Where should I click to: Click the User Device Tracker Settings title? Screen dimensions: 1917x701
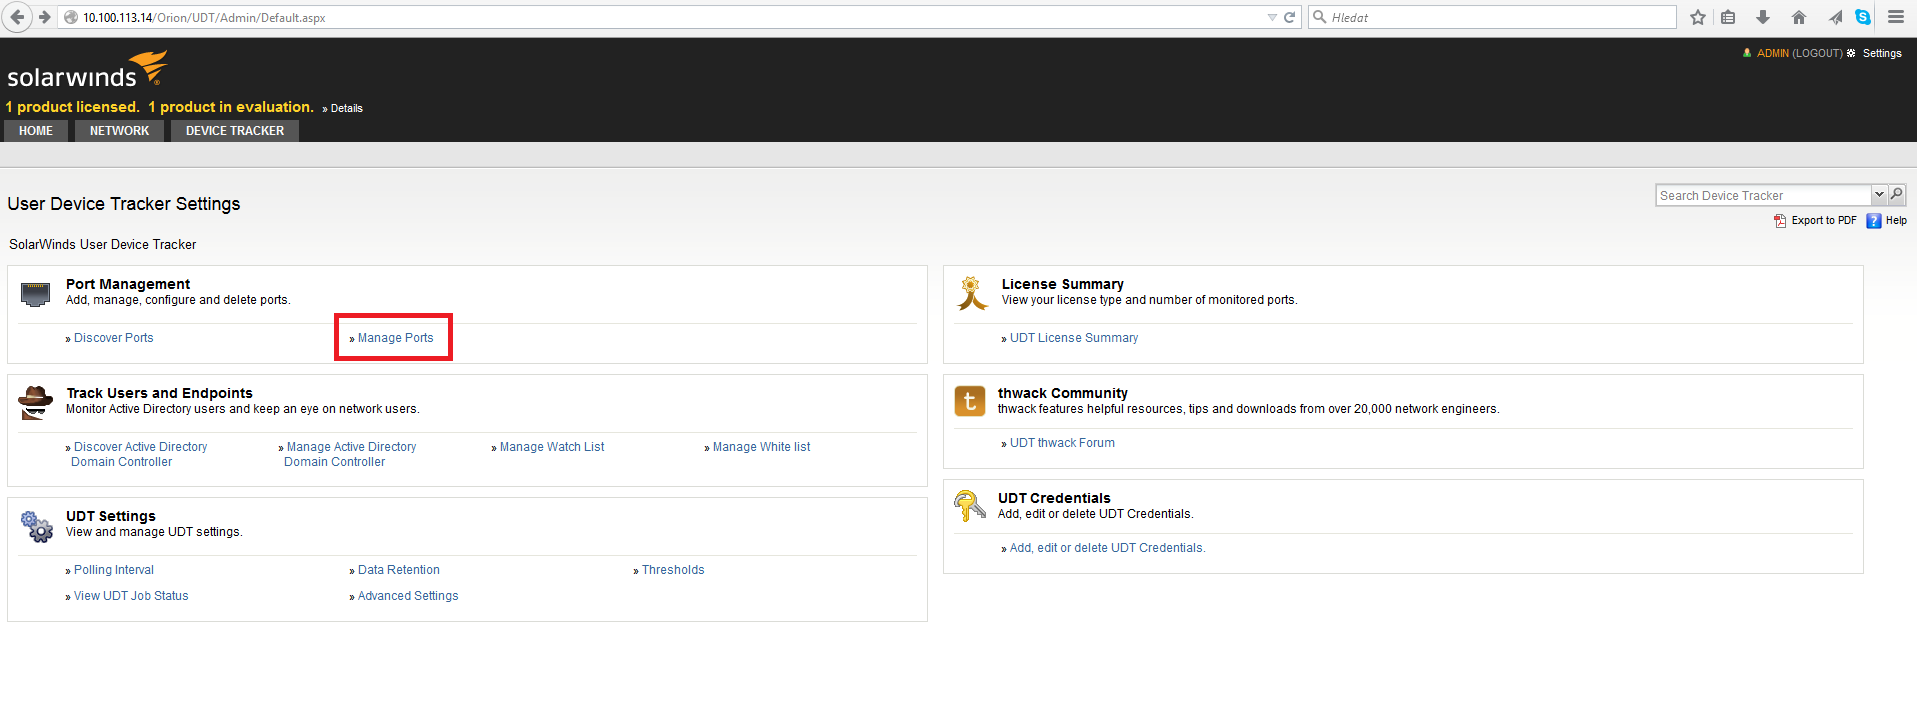point(124,204)
